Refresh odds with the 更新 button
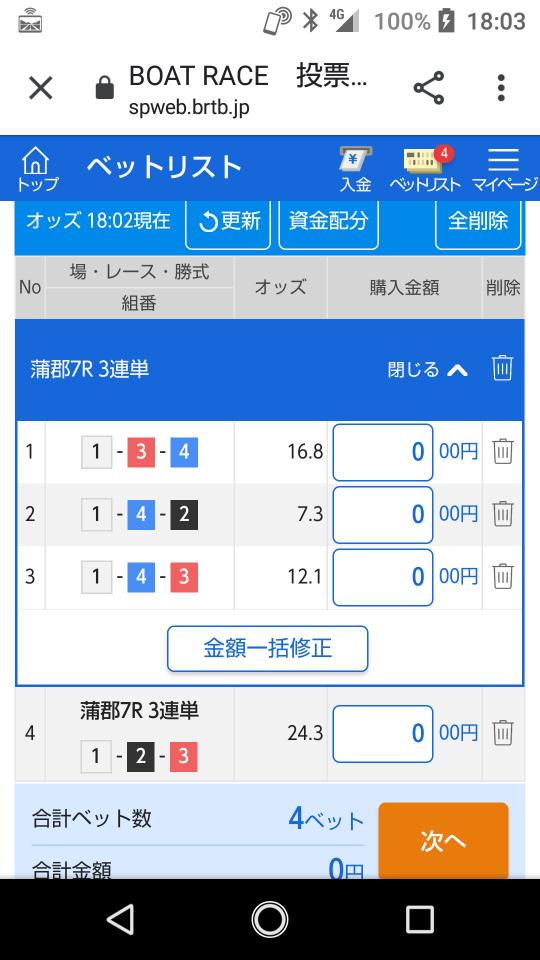Image resolution: width=540 pixels, height=960 pixels. [228, 221]
